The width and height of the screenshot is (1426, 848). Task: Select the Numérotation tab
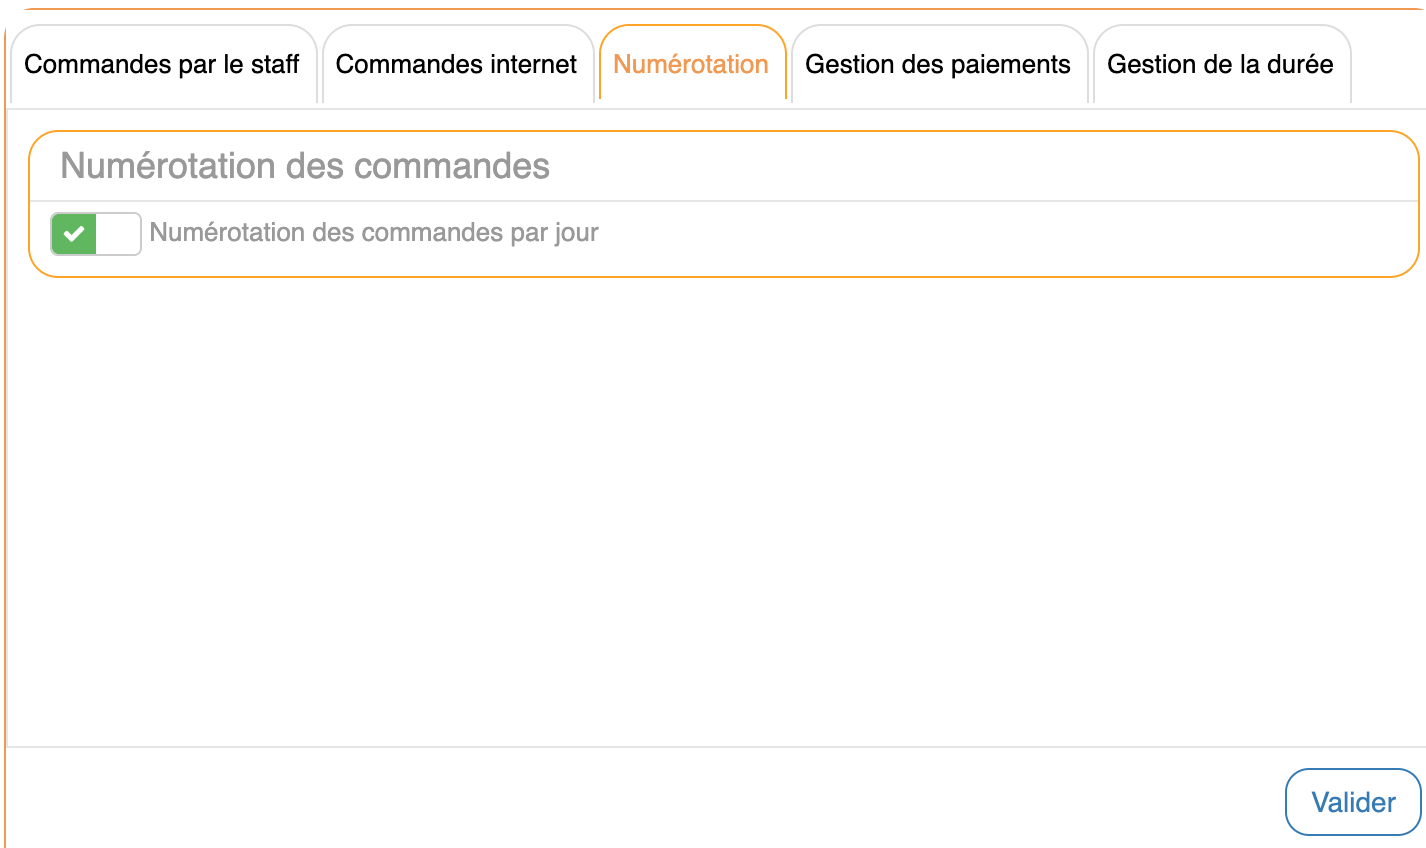click(x=691, y=65)
